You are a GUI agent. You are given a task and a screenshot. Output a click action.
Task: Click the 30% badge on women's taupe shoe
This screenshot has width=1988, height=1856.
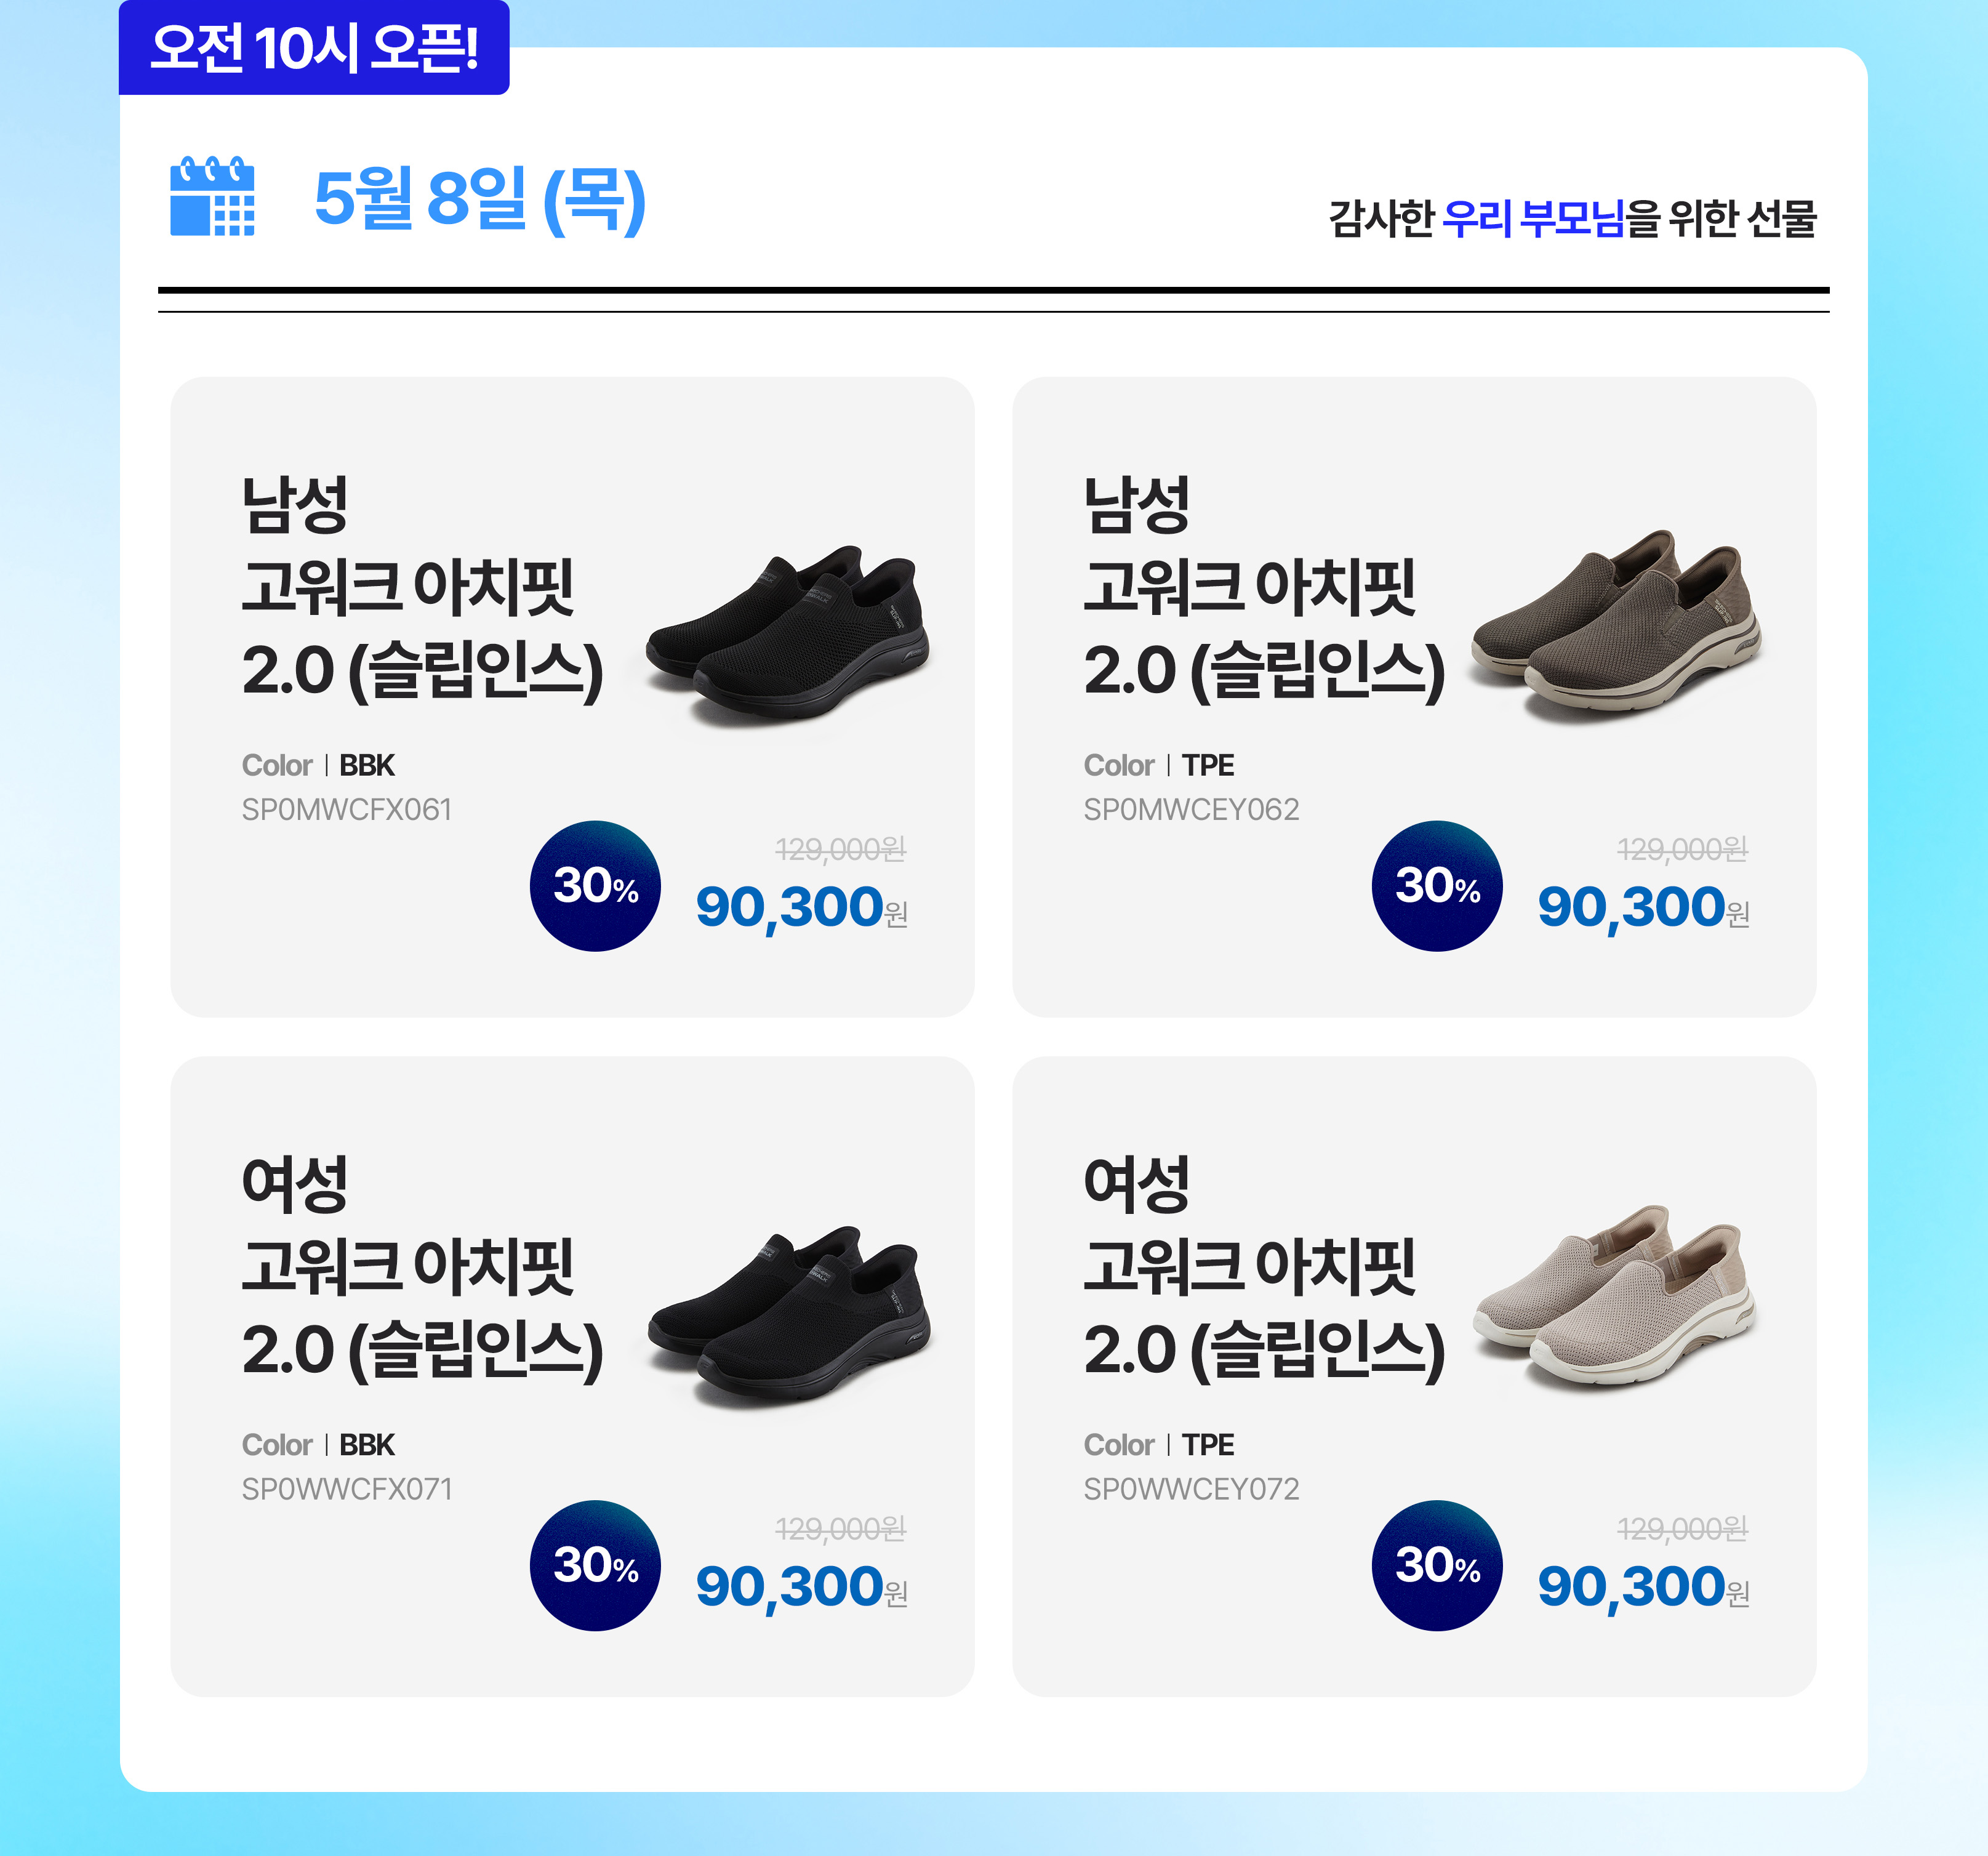click(x=1437, y=1565)
